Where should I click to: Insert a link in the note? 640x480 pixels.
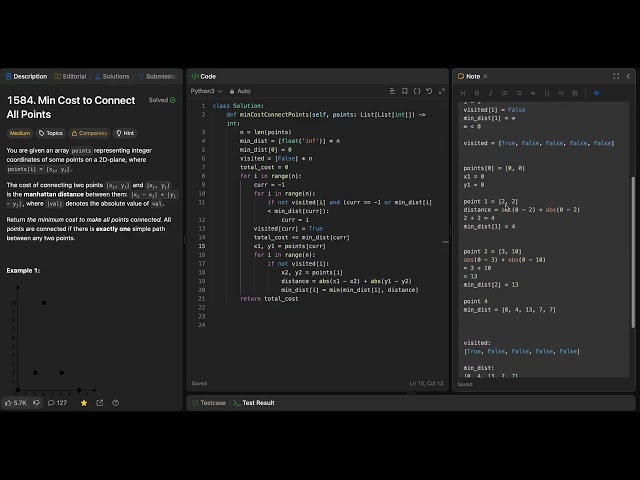(x=561, y=93)
